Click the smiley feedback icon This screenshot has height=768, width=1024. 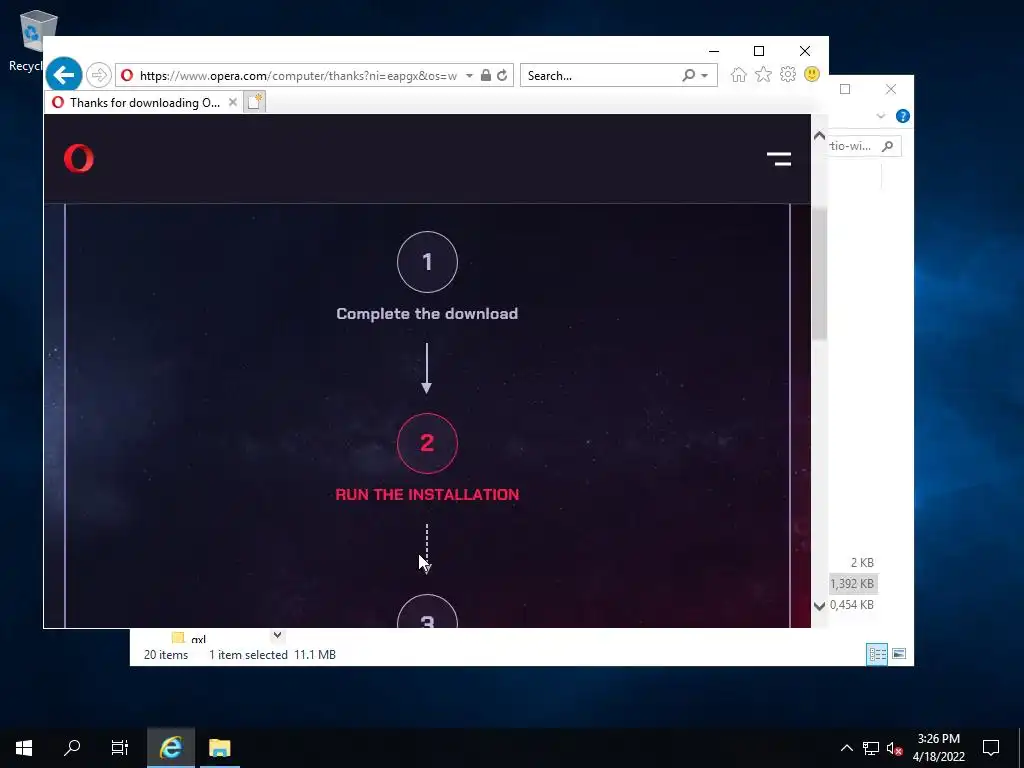click(812, 74)
